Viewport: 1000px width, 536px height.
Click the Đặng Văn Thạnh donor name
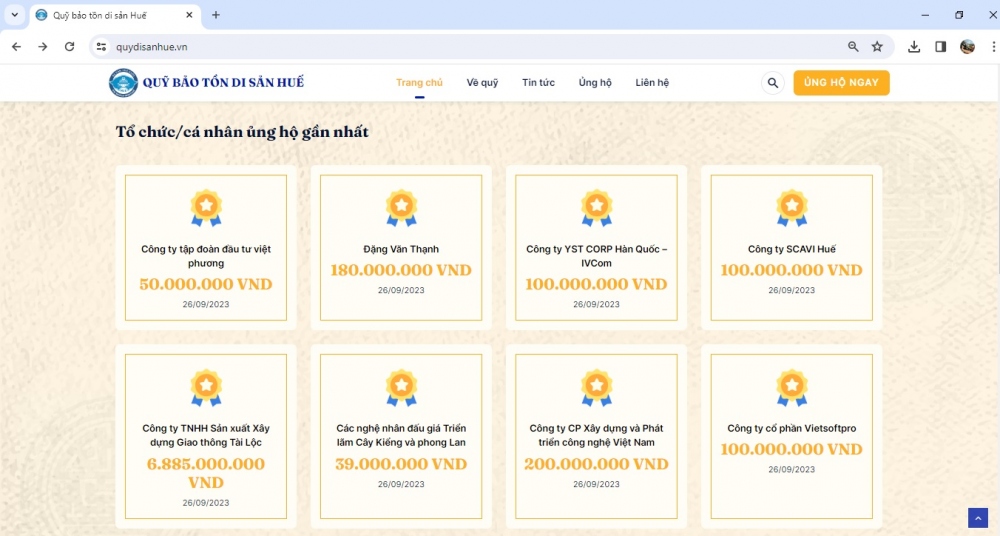click(401, 249)
